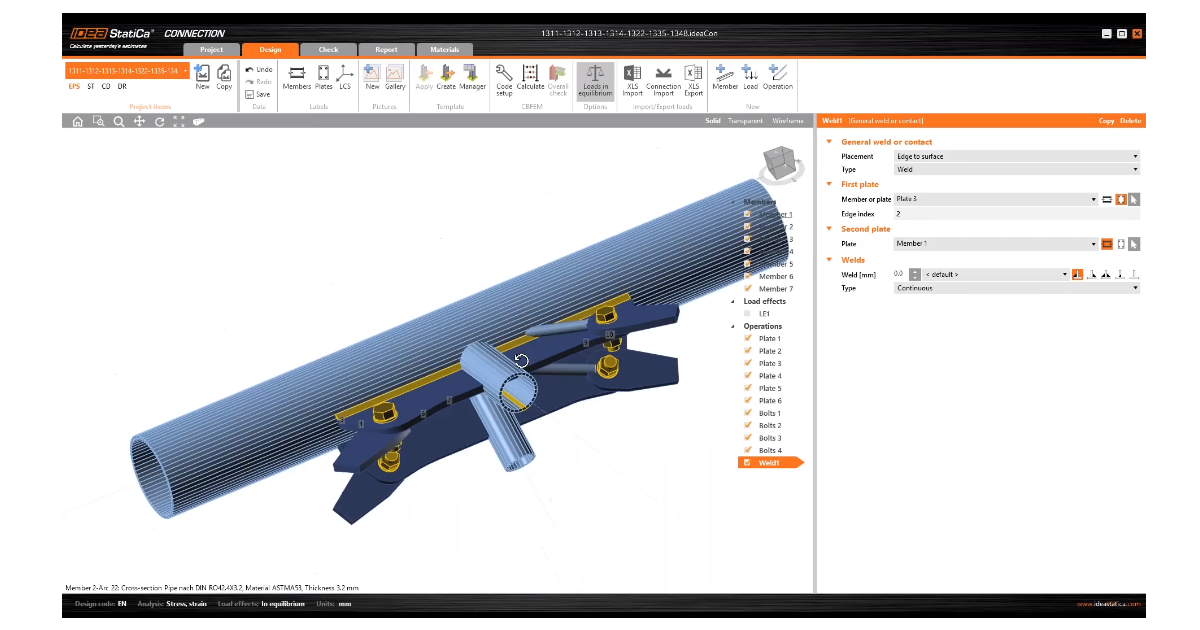Switch to the Check tab
Image resolution: width=1200 pixels, height=630 pixels.
(x=328, y=49)
